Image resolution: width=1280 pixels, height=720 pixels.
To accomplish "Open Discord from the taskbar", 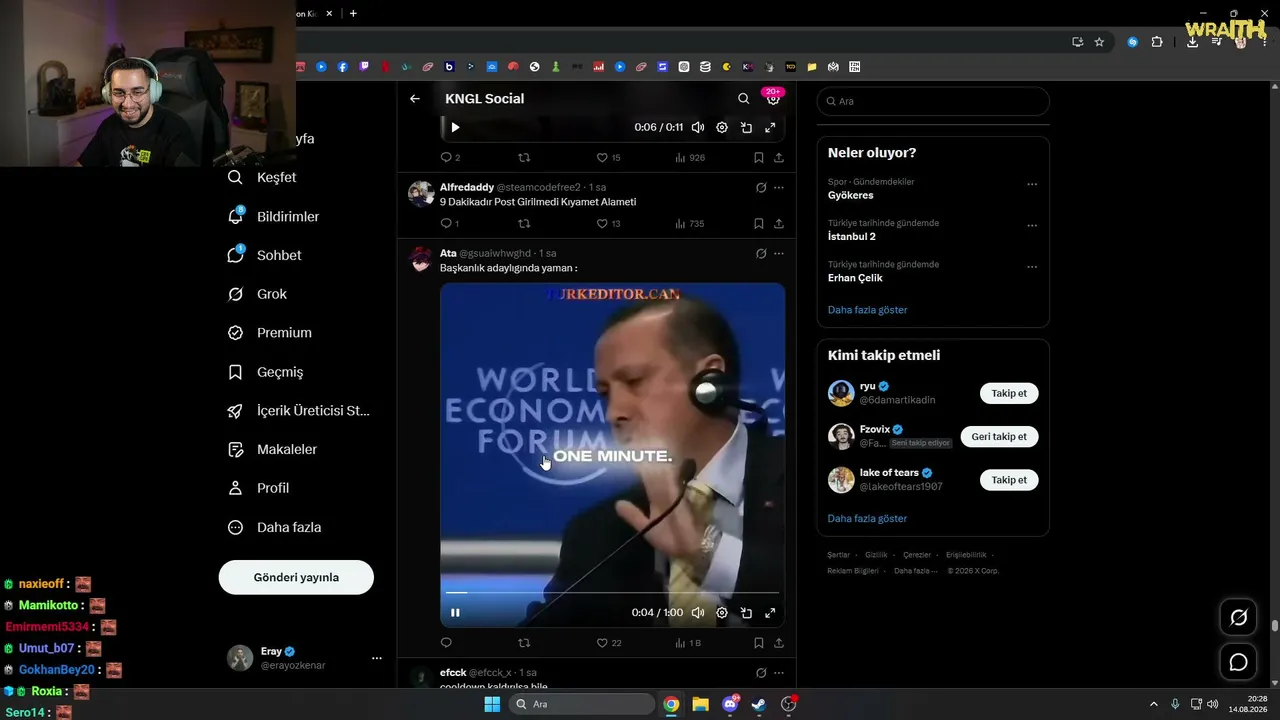I will [730, 704].
